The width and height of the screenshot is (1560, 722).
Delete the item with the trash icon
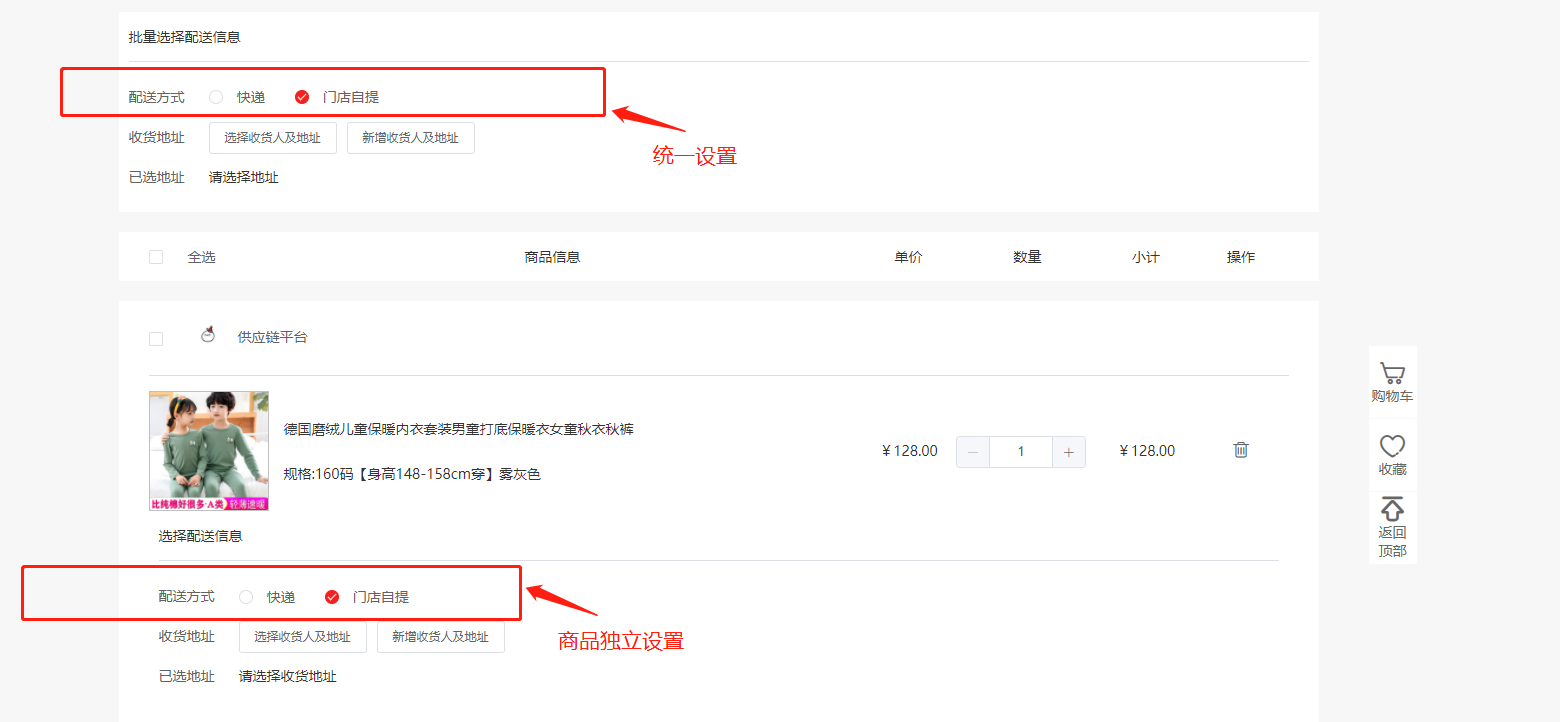[x=1241, y=450]
